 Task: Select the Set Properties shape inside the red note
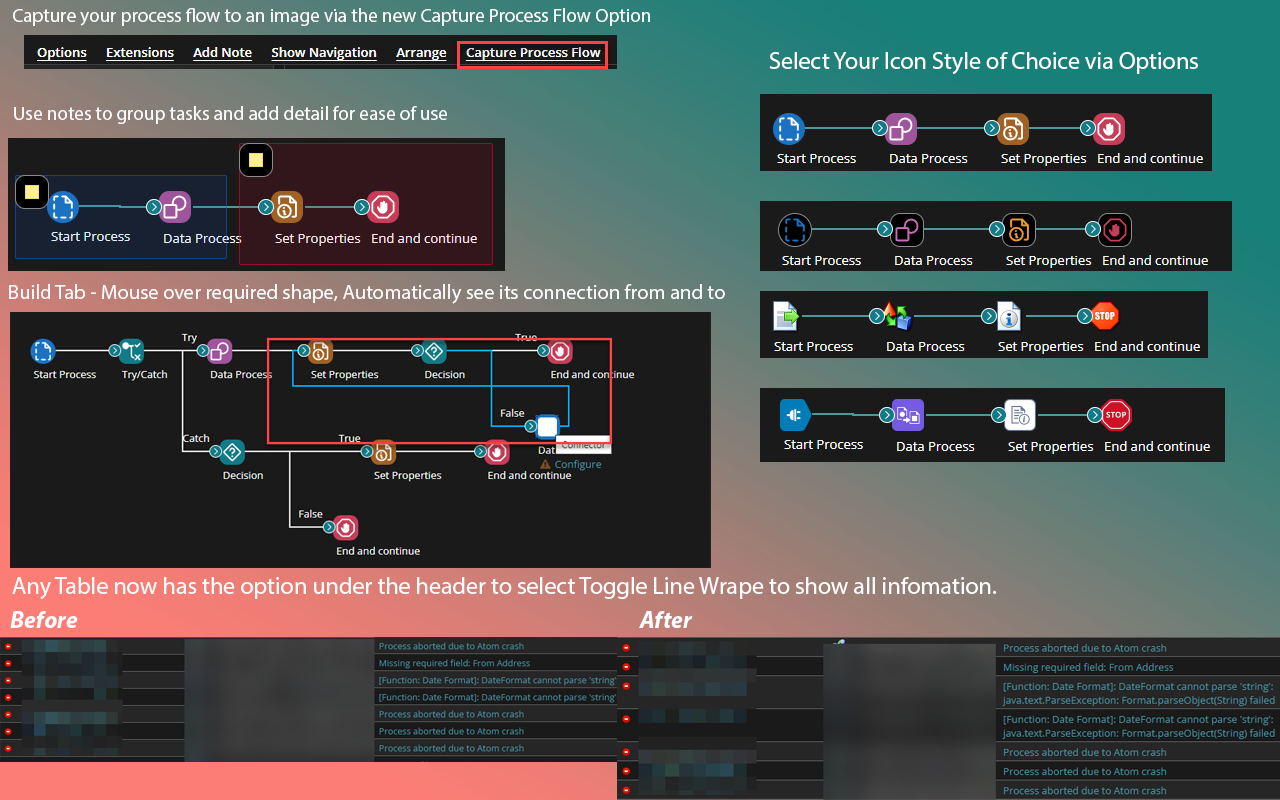pyautogui.click(x=287, y=207)
